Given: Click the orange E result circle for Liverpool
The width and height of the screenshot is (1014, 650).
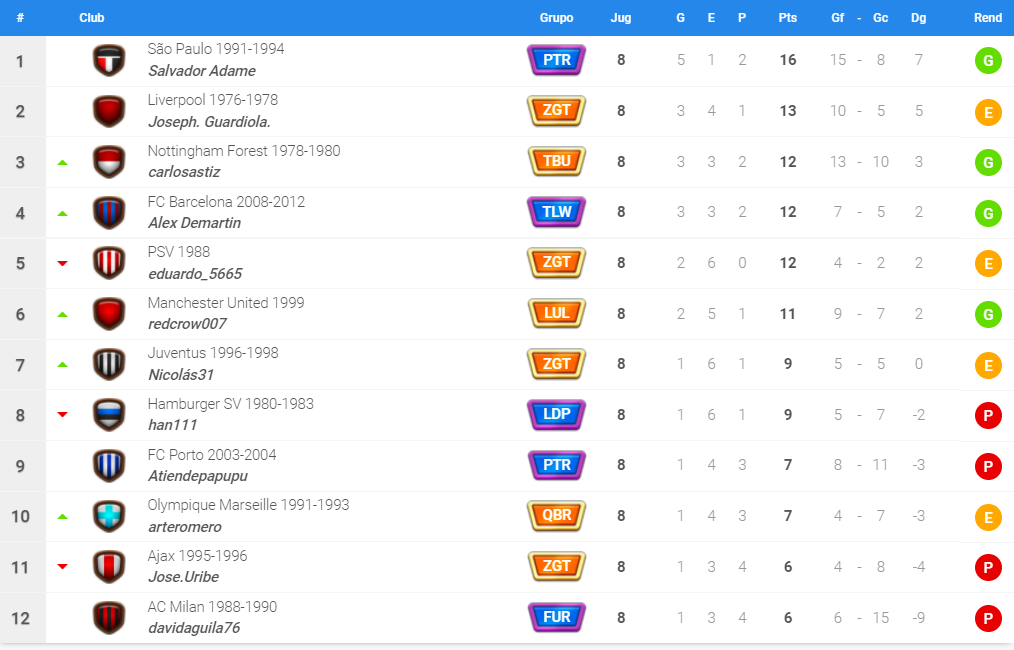Looking at the screenshot, I should click(x=987, y=112).
